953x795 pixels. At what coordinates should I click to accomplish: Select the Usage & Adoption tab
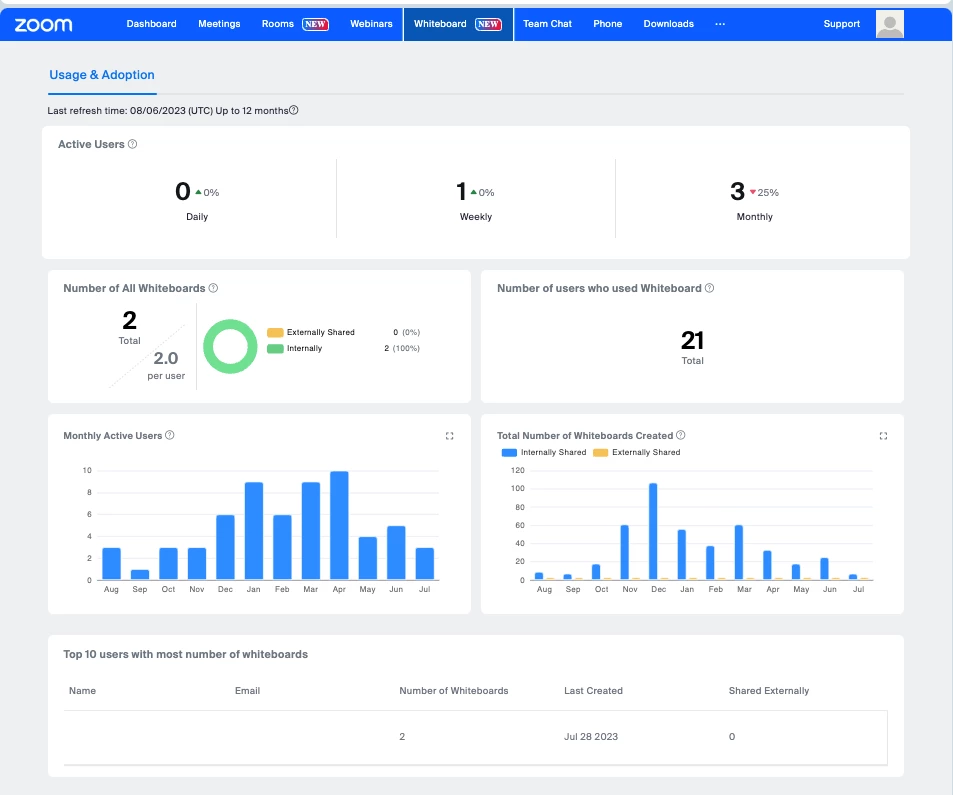(x=102, y=75)
